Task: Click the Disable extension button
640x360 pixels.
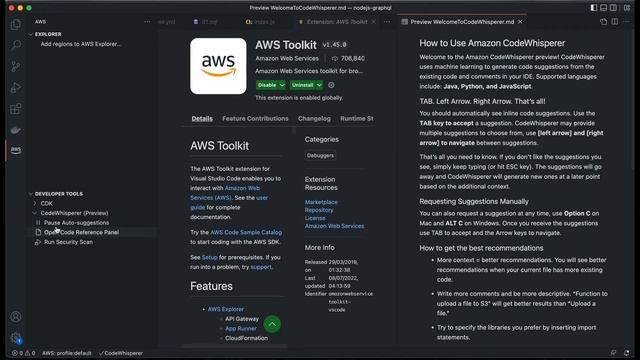Action: pyautogui.click(x=267, y=85)
